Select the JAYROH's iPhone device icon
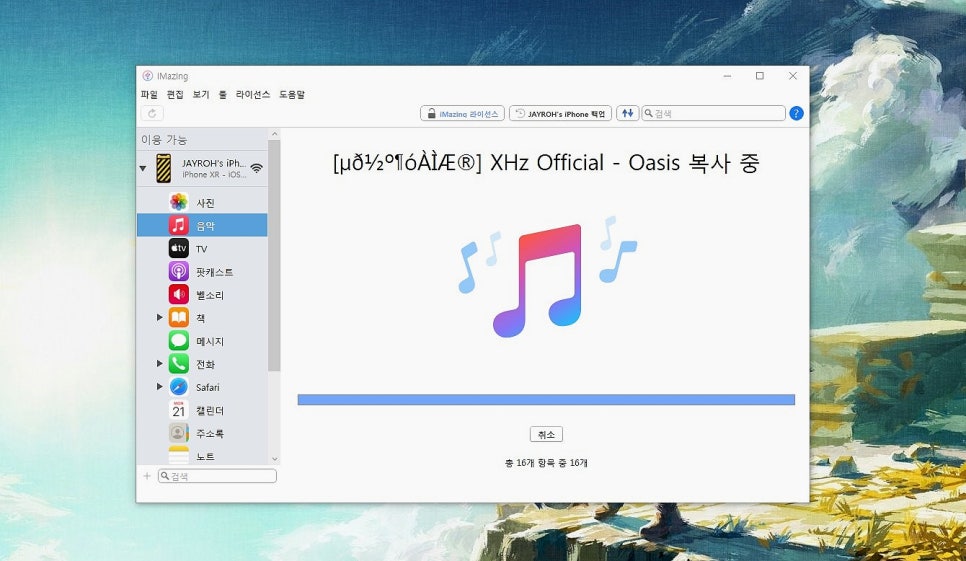Viewport: 966px width, 561px height. tap(163, 168)
